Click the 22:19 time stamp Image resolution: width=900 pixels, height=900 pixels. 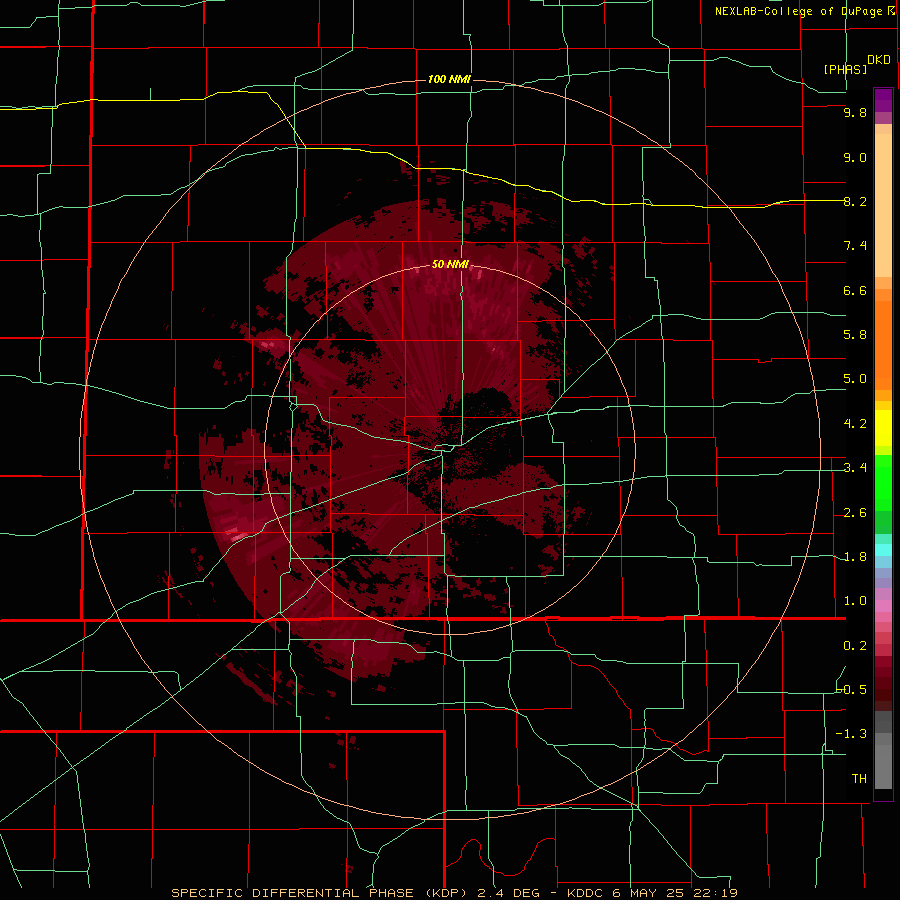[716, 893]
